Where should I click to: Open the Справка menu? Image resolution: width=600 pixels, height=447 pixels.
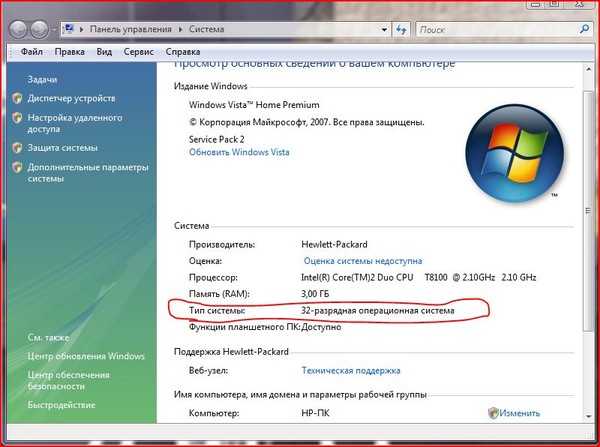pos(183,52)
